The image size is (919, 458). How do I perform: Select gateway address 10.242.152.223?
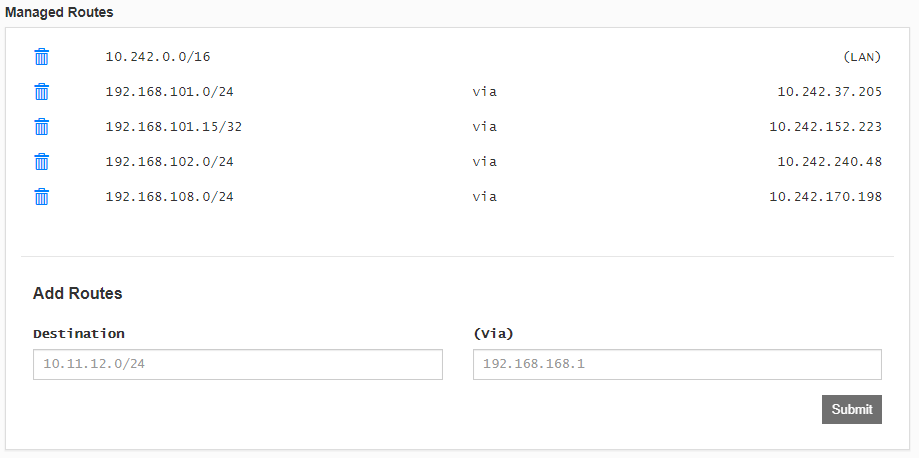(x=825, y=127)
